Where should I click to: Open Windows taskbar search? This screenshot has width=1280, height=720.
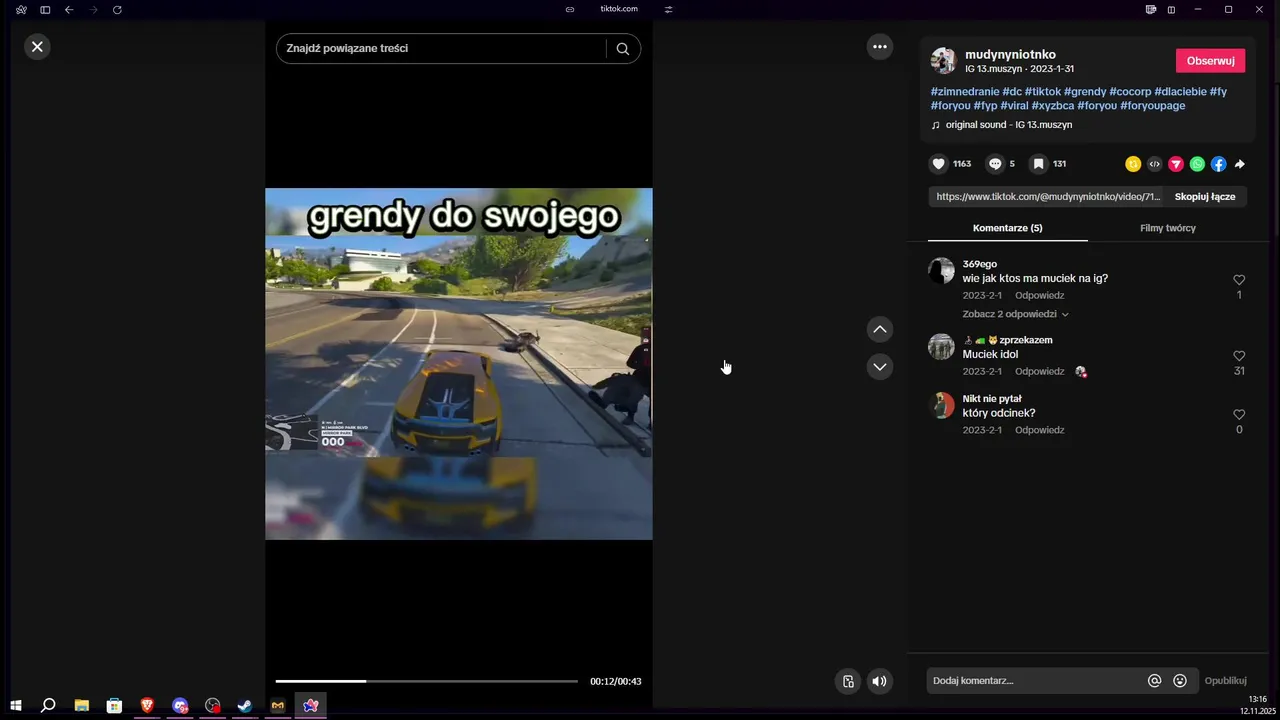tap(48, 706)
